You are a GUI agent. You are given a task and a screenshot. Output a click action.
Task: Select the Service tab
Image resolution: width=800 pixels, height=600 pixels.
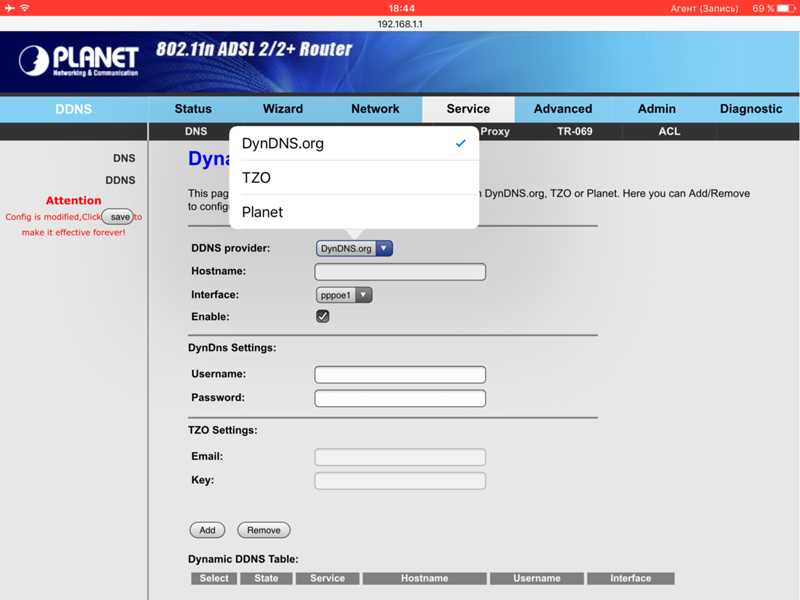468,109
